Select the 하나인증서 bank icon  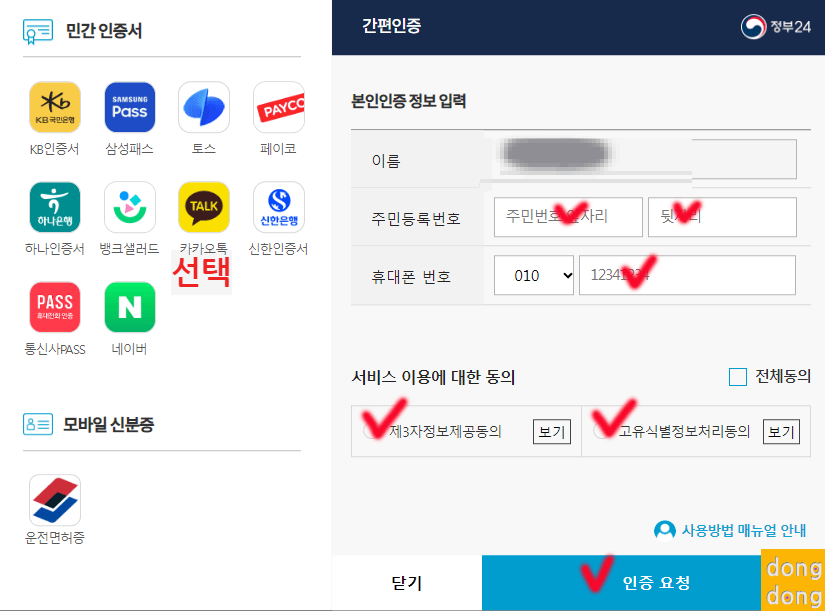click(x=55, y=207)
